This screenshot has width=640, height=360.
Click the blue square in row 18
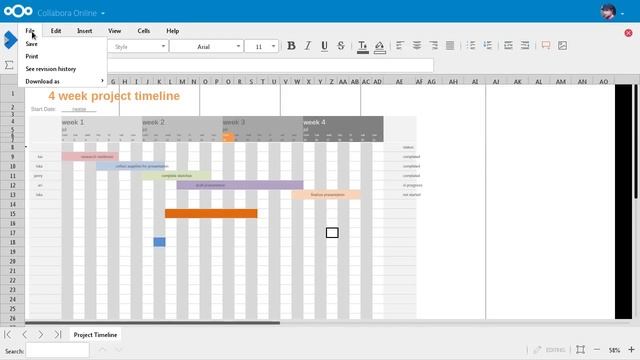tap(160, 242)
